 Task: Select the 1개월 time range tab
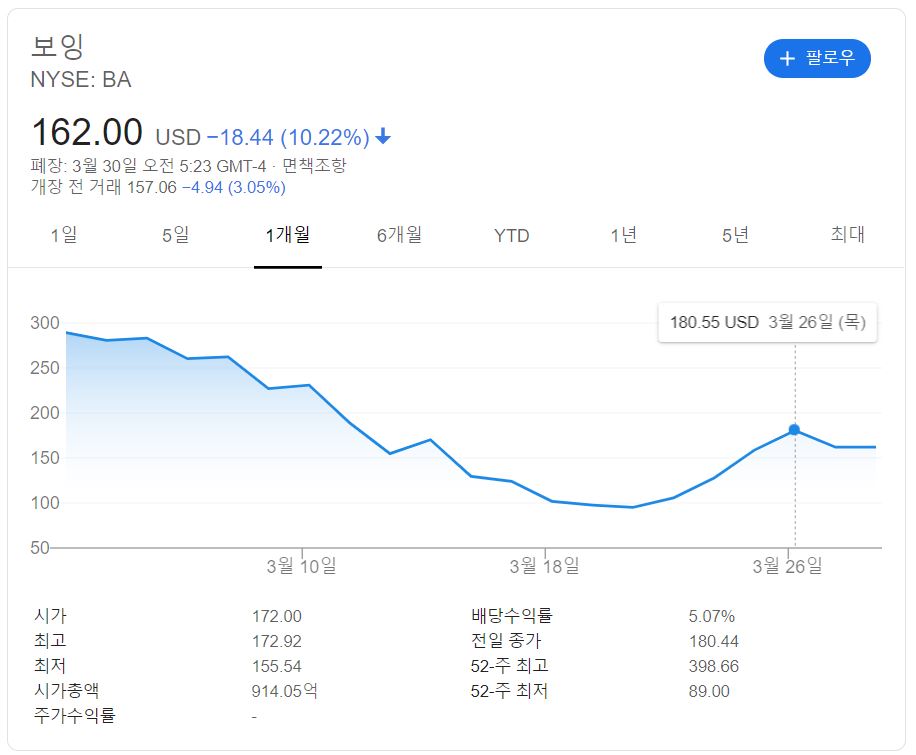(x=287, y=235)
